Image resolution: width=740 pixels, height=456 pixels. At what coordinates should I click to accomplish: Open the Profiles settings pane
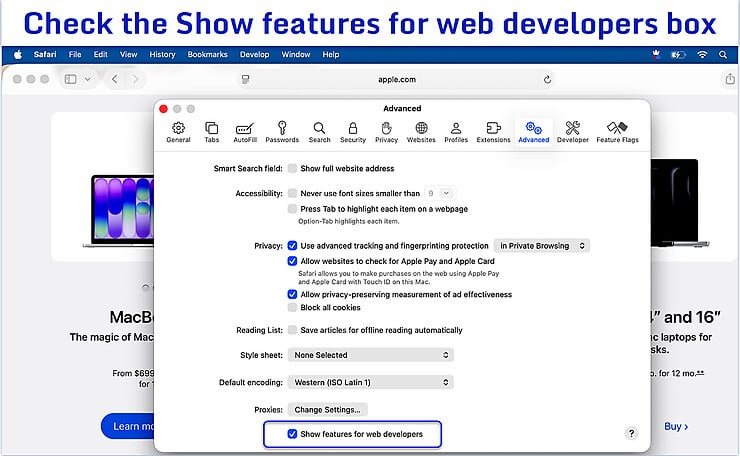click(x=456, y=132)
